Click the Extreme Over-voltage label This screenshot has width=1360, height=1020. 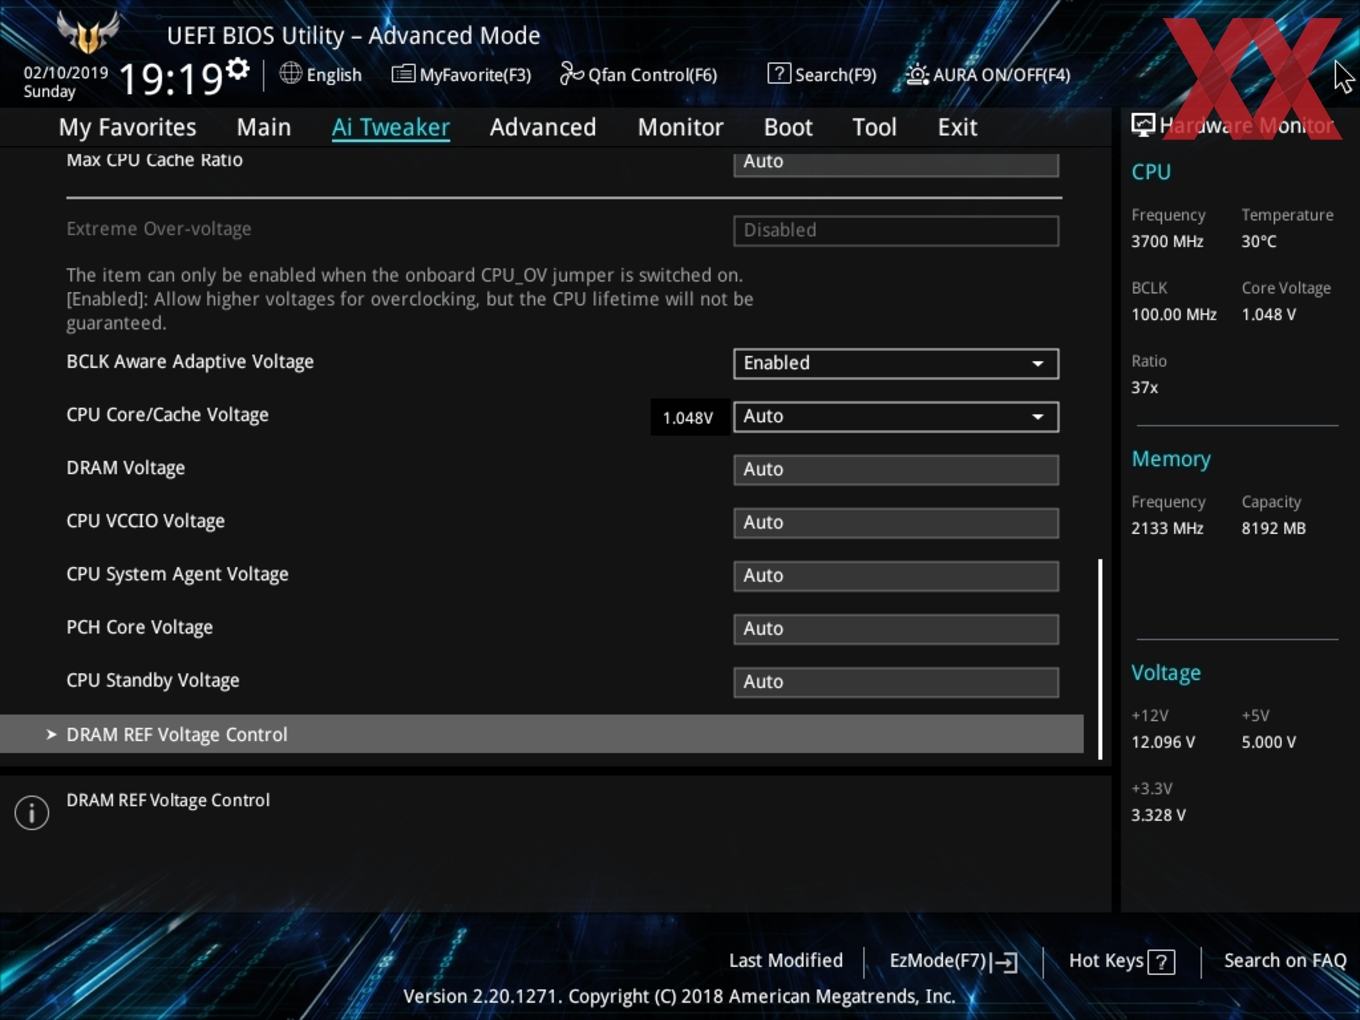158,228
